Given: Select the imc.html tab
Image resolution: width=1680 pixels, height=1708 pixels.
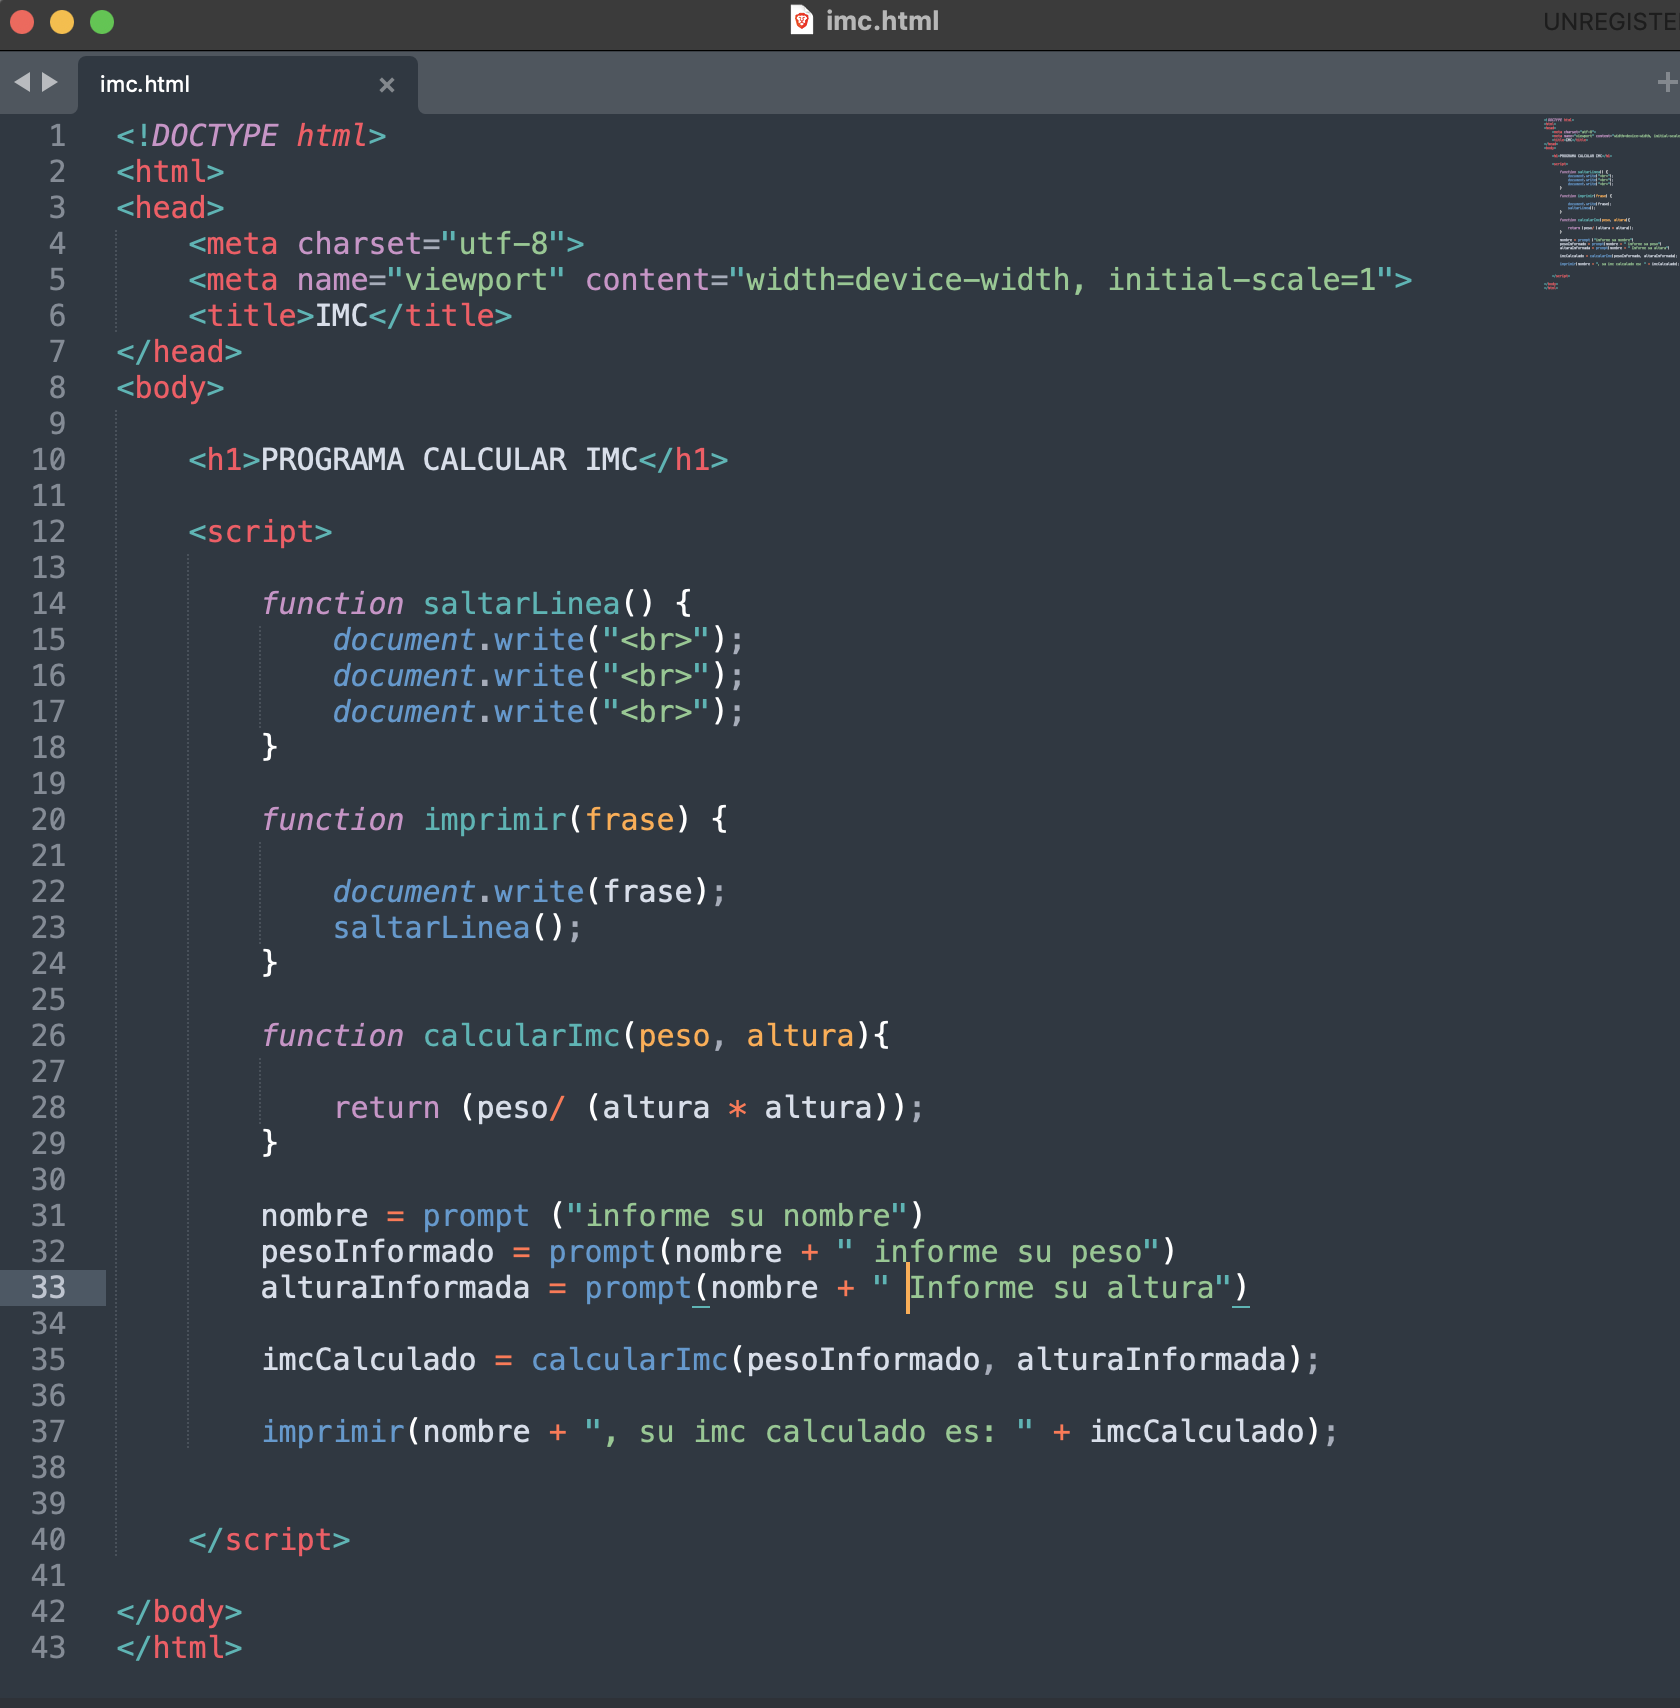Looking at the screenshot, I should (x=246, y=85).
